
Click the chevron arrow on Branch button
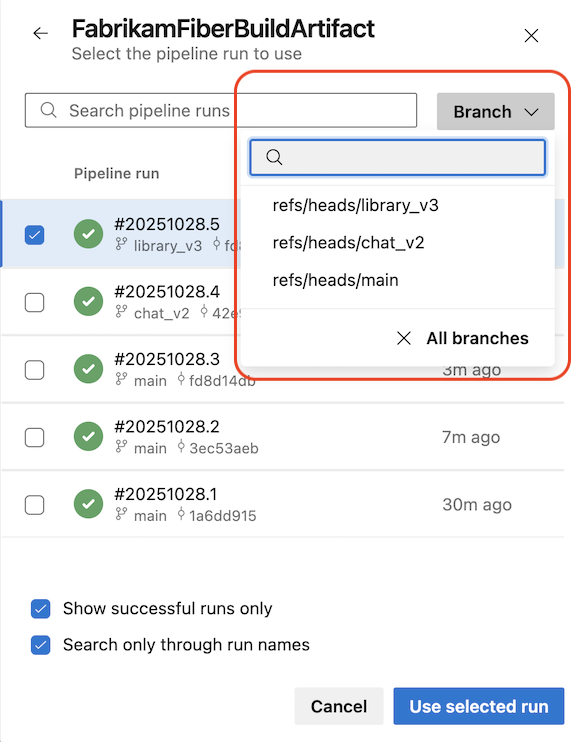(x=532, y=112)
